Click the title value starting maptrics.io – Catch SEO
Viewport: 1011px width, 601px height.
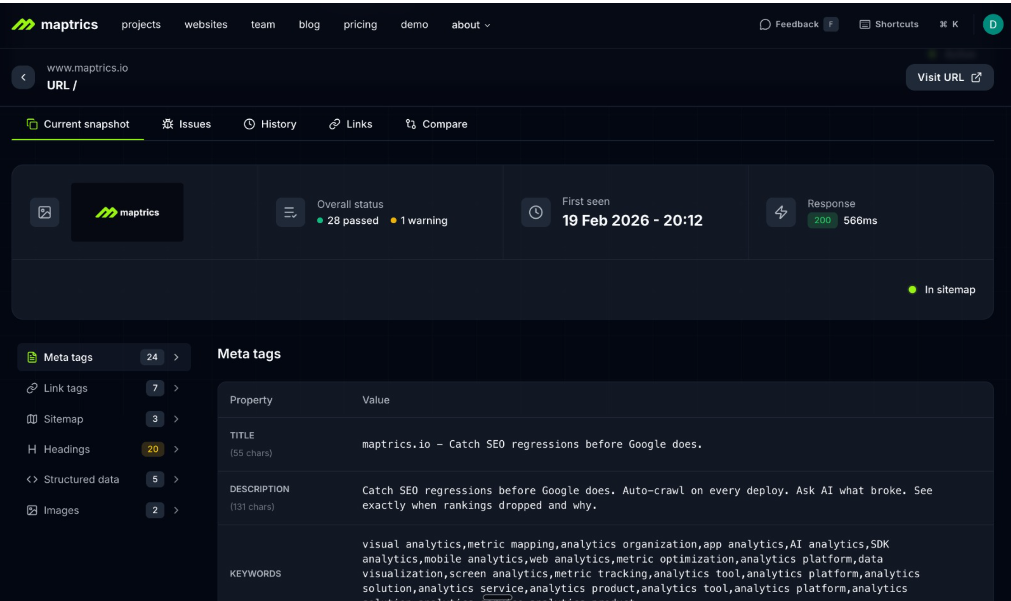click(x=532, y=444)
